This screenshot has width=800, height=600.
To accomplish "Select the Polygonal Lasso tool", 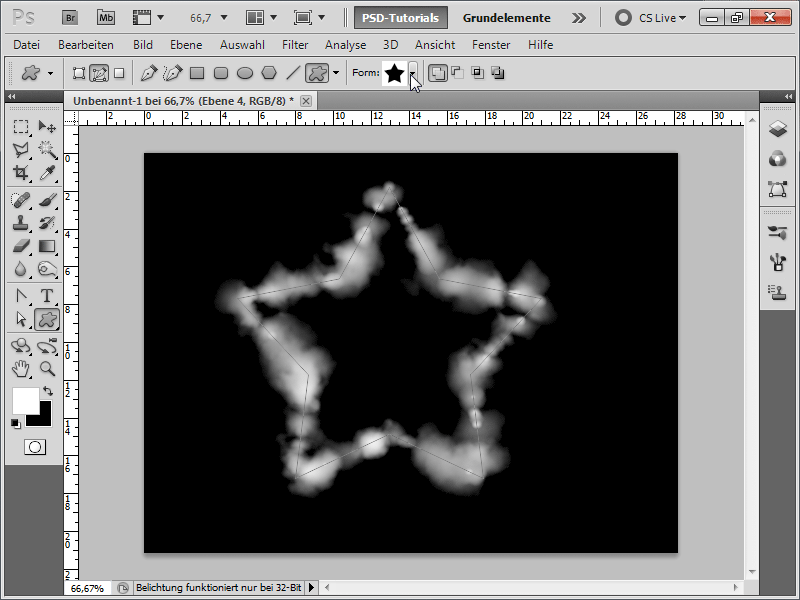I will [x=21, y=149].
